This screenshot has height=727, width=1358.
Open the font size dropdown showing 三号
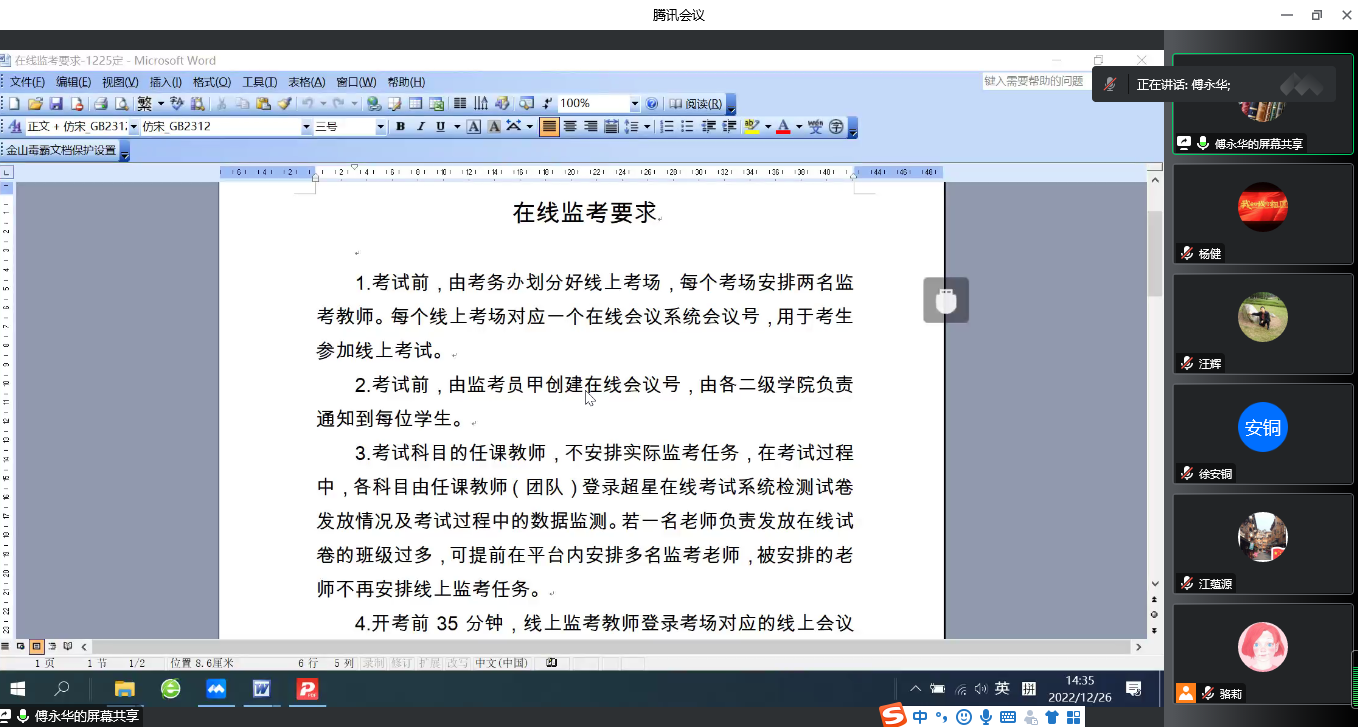point(380,127)
